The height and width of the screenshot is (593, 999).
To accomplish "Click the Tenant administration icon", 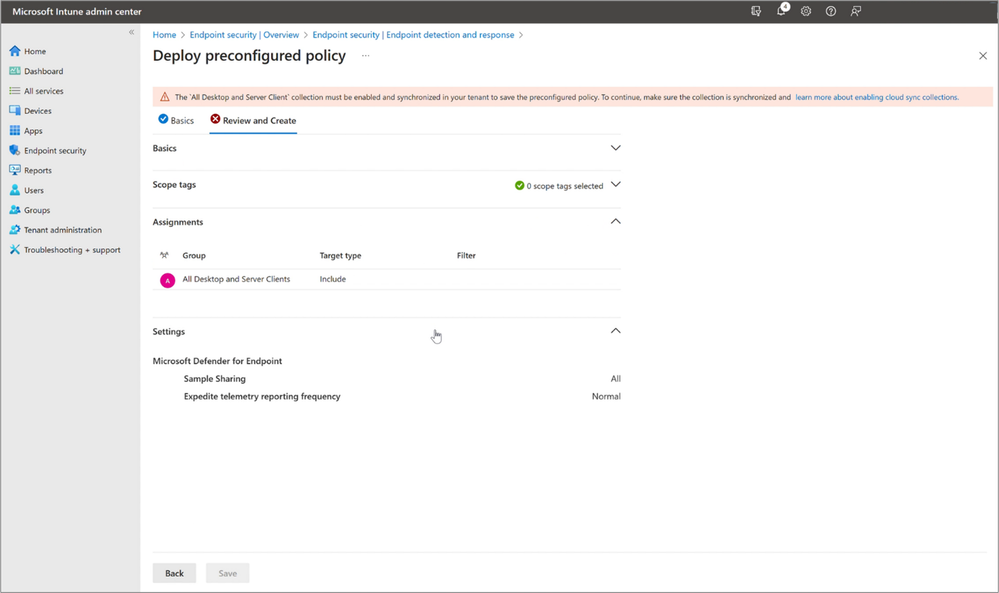I will pyautogui.click(x=15, y=229).
